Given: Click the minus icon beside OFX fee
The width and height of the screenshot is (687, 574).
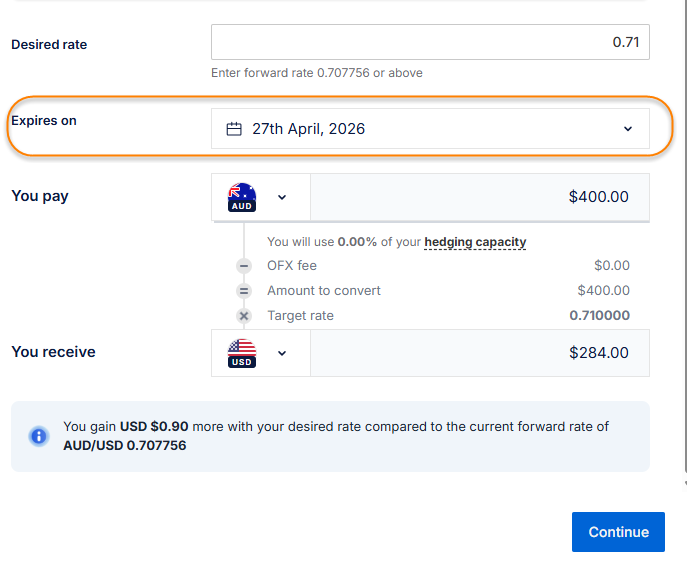Looking at the screenshot, I should 244,266.
